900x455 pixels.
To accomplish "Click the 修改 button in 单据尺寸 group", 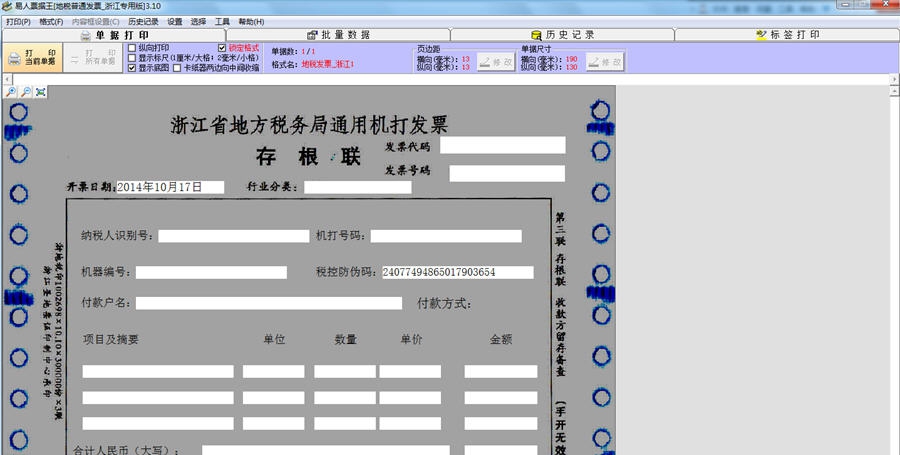I will coord(604,62).
